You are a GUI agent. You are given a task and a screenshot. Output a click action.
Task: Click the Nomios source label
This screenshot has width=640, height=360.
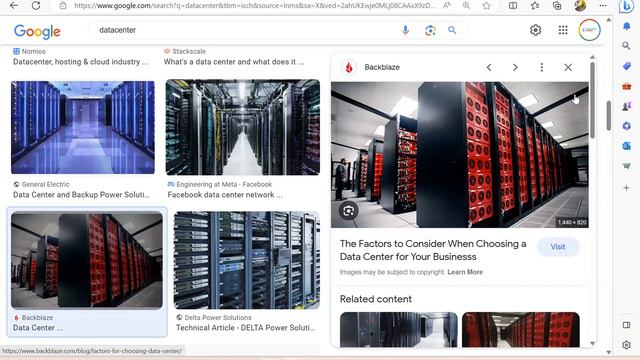click(x=33, y=51)
